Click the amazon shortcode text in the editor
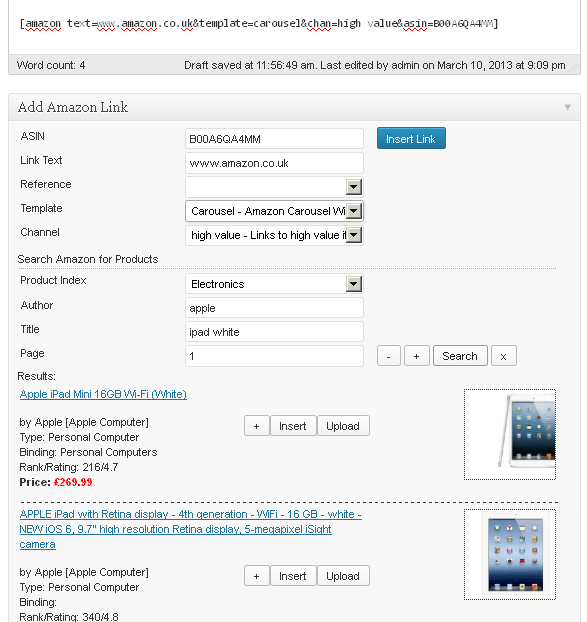The image size is (587, 622). [259, 23]
